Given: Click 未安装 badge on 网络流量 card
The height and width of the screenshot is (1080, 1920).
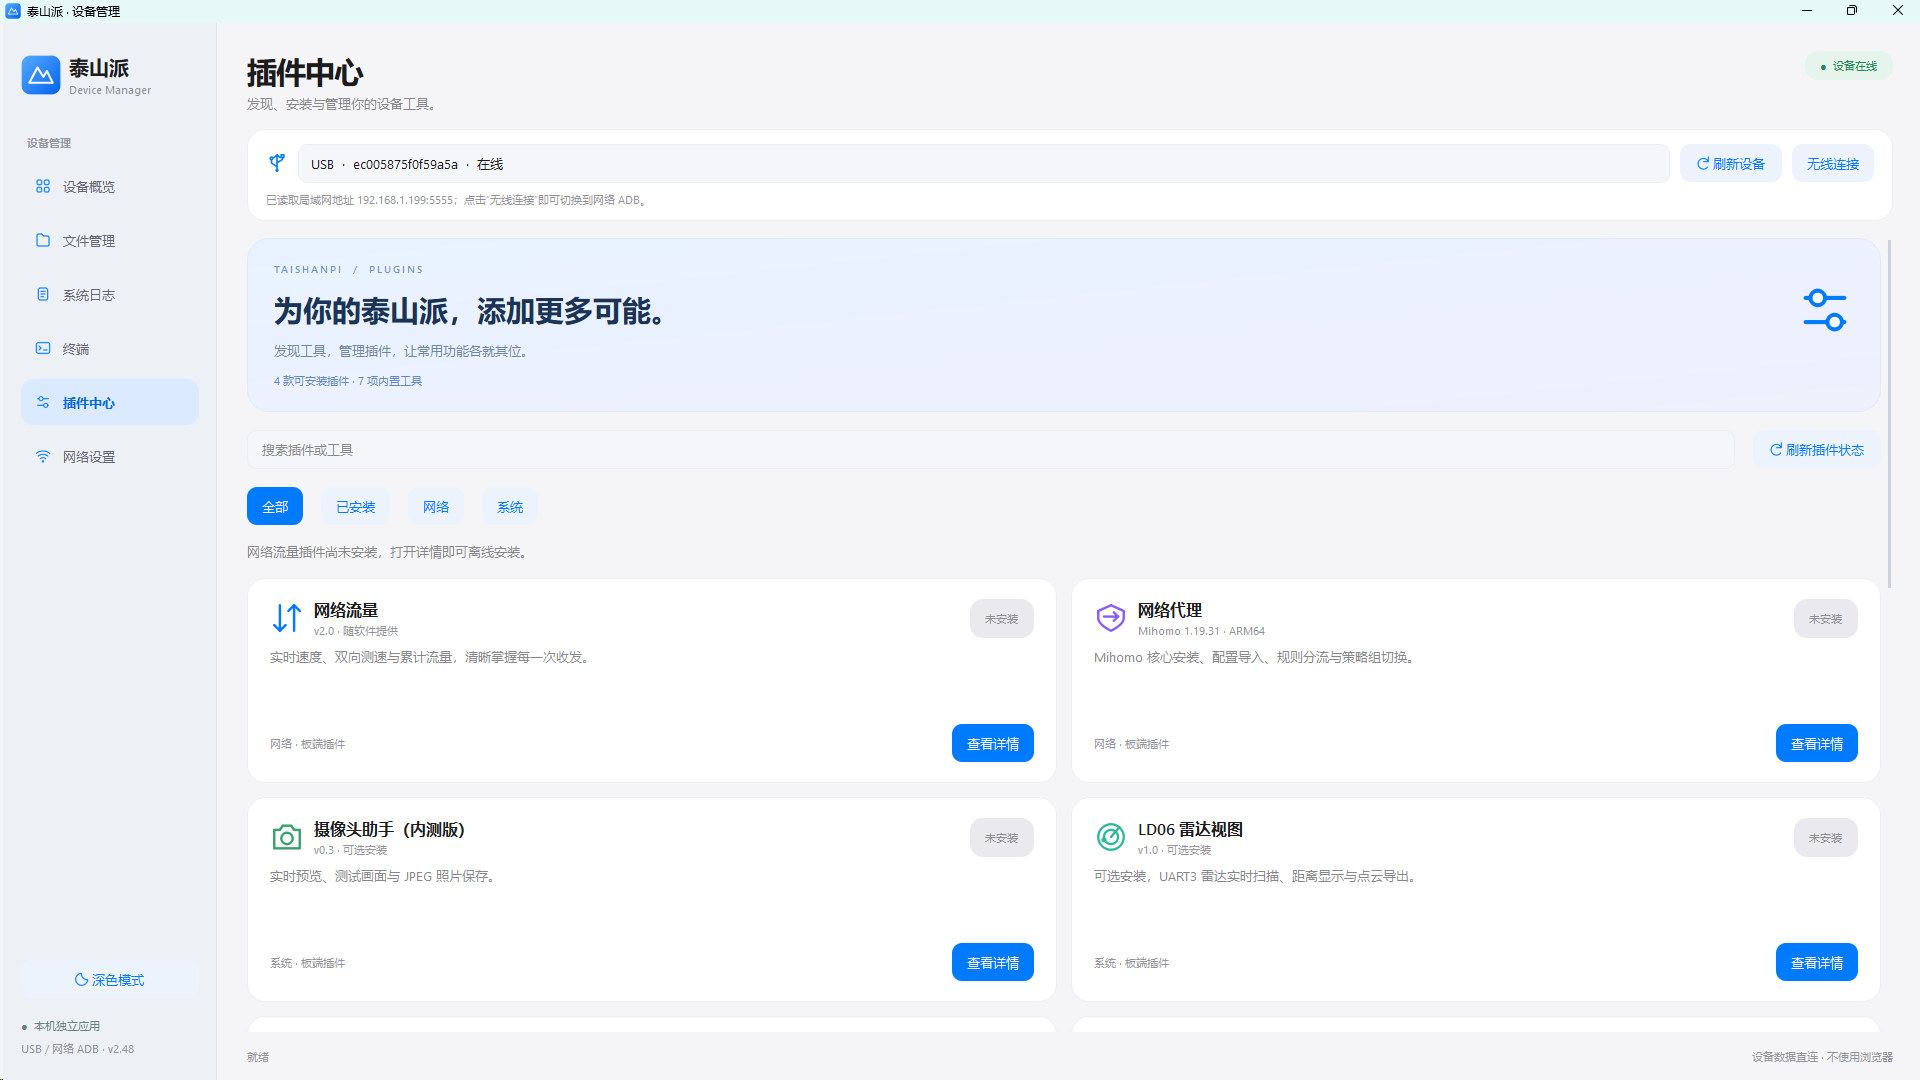Looking at the screenshot, I should [x=1001, y=619].
